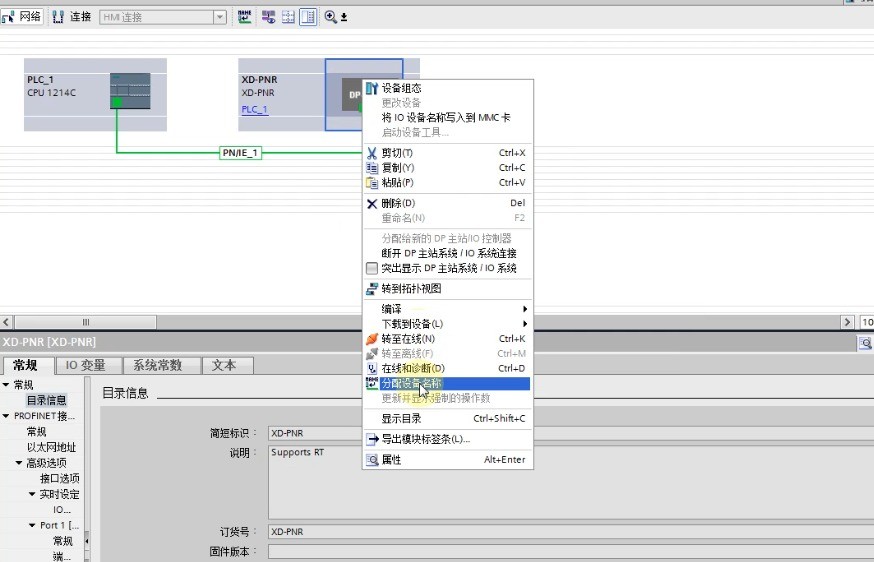Collapse the 实时设定 tree node
The width and height of the screenshot is (874, 562).
coord(32,494)
